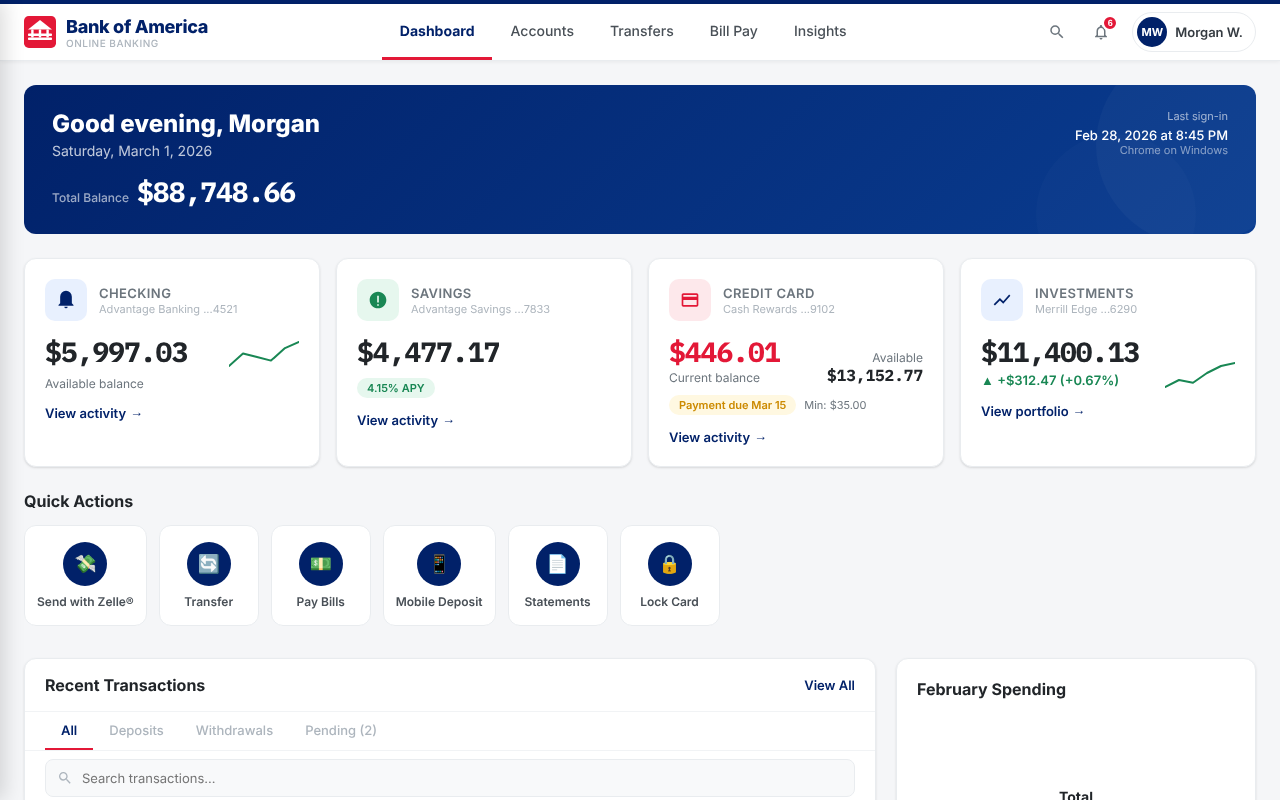This screenshot has height=800, width=1280.
Task: Lock Card using the padlock quick action
Action: pyautogui.click(x=669, y=563)
